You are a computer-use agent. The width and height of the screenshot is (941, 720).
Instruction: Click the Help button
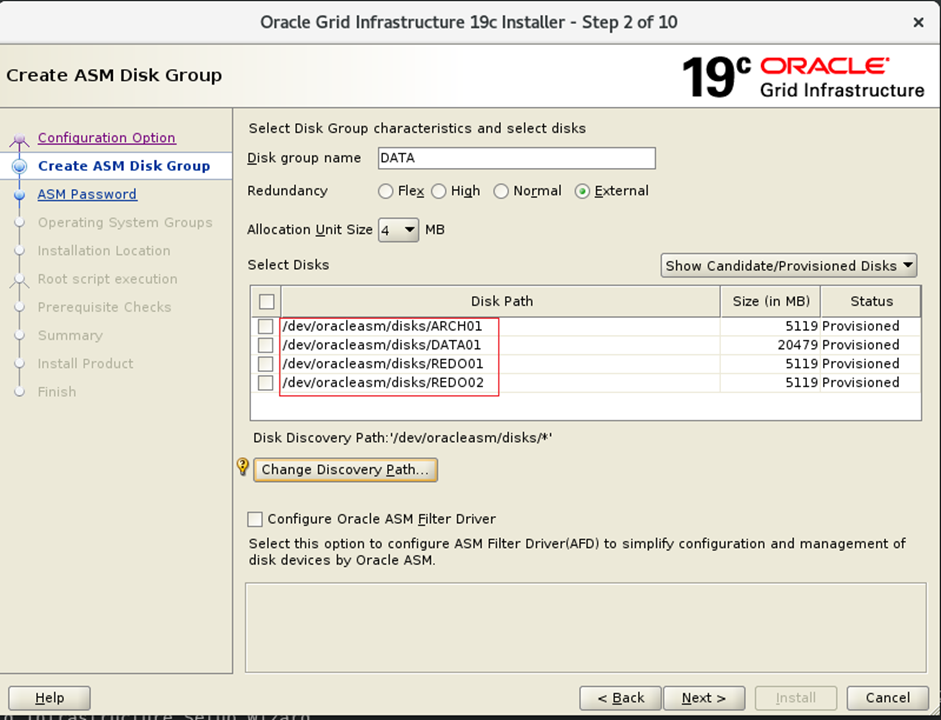49,698
